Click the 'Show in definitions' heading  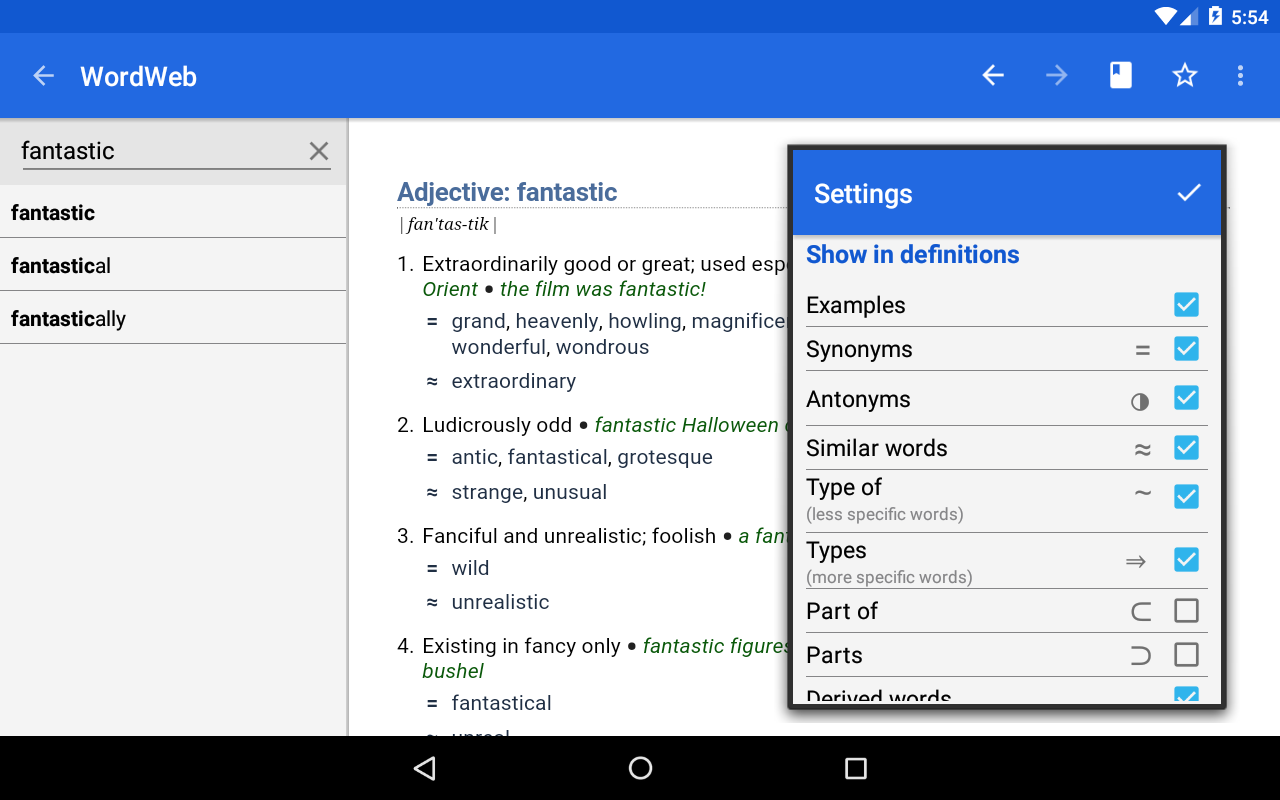coord(912,254)
